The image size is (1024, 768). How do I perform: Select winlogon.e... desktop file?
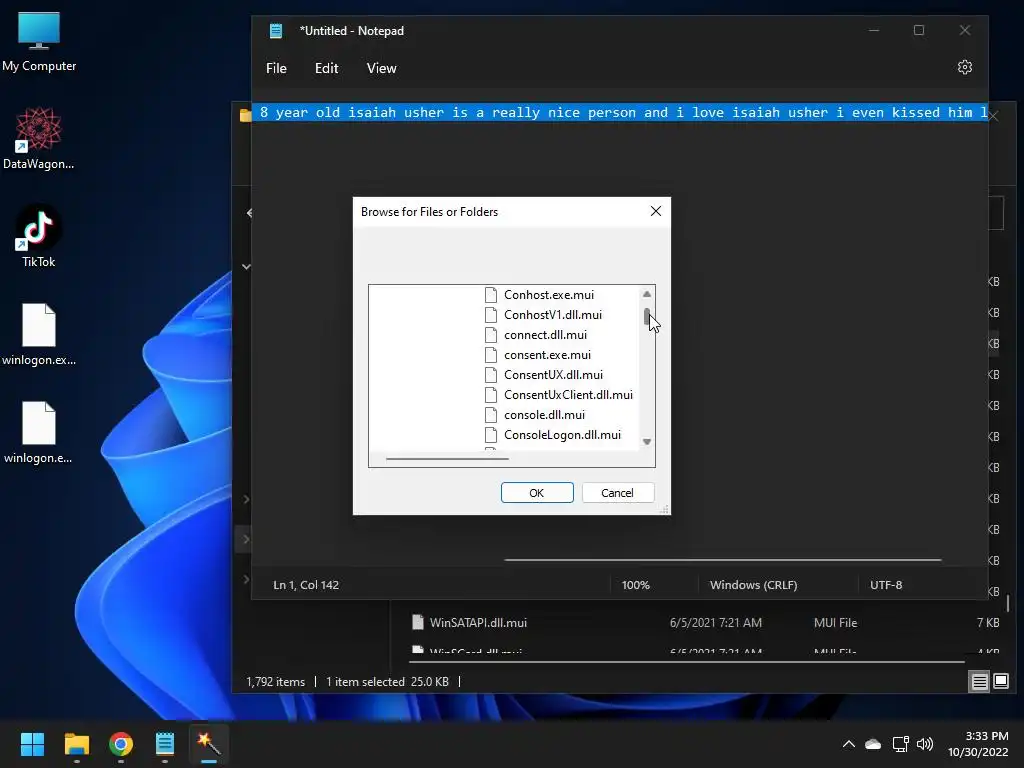coord(39,432)
